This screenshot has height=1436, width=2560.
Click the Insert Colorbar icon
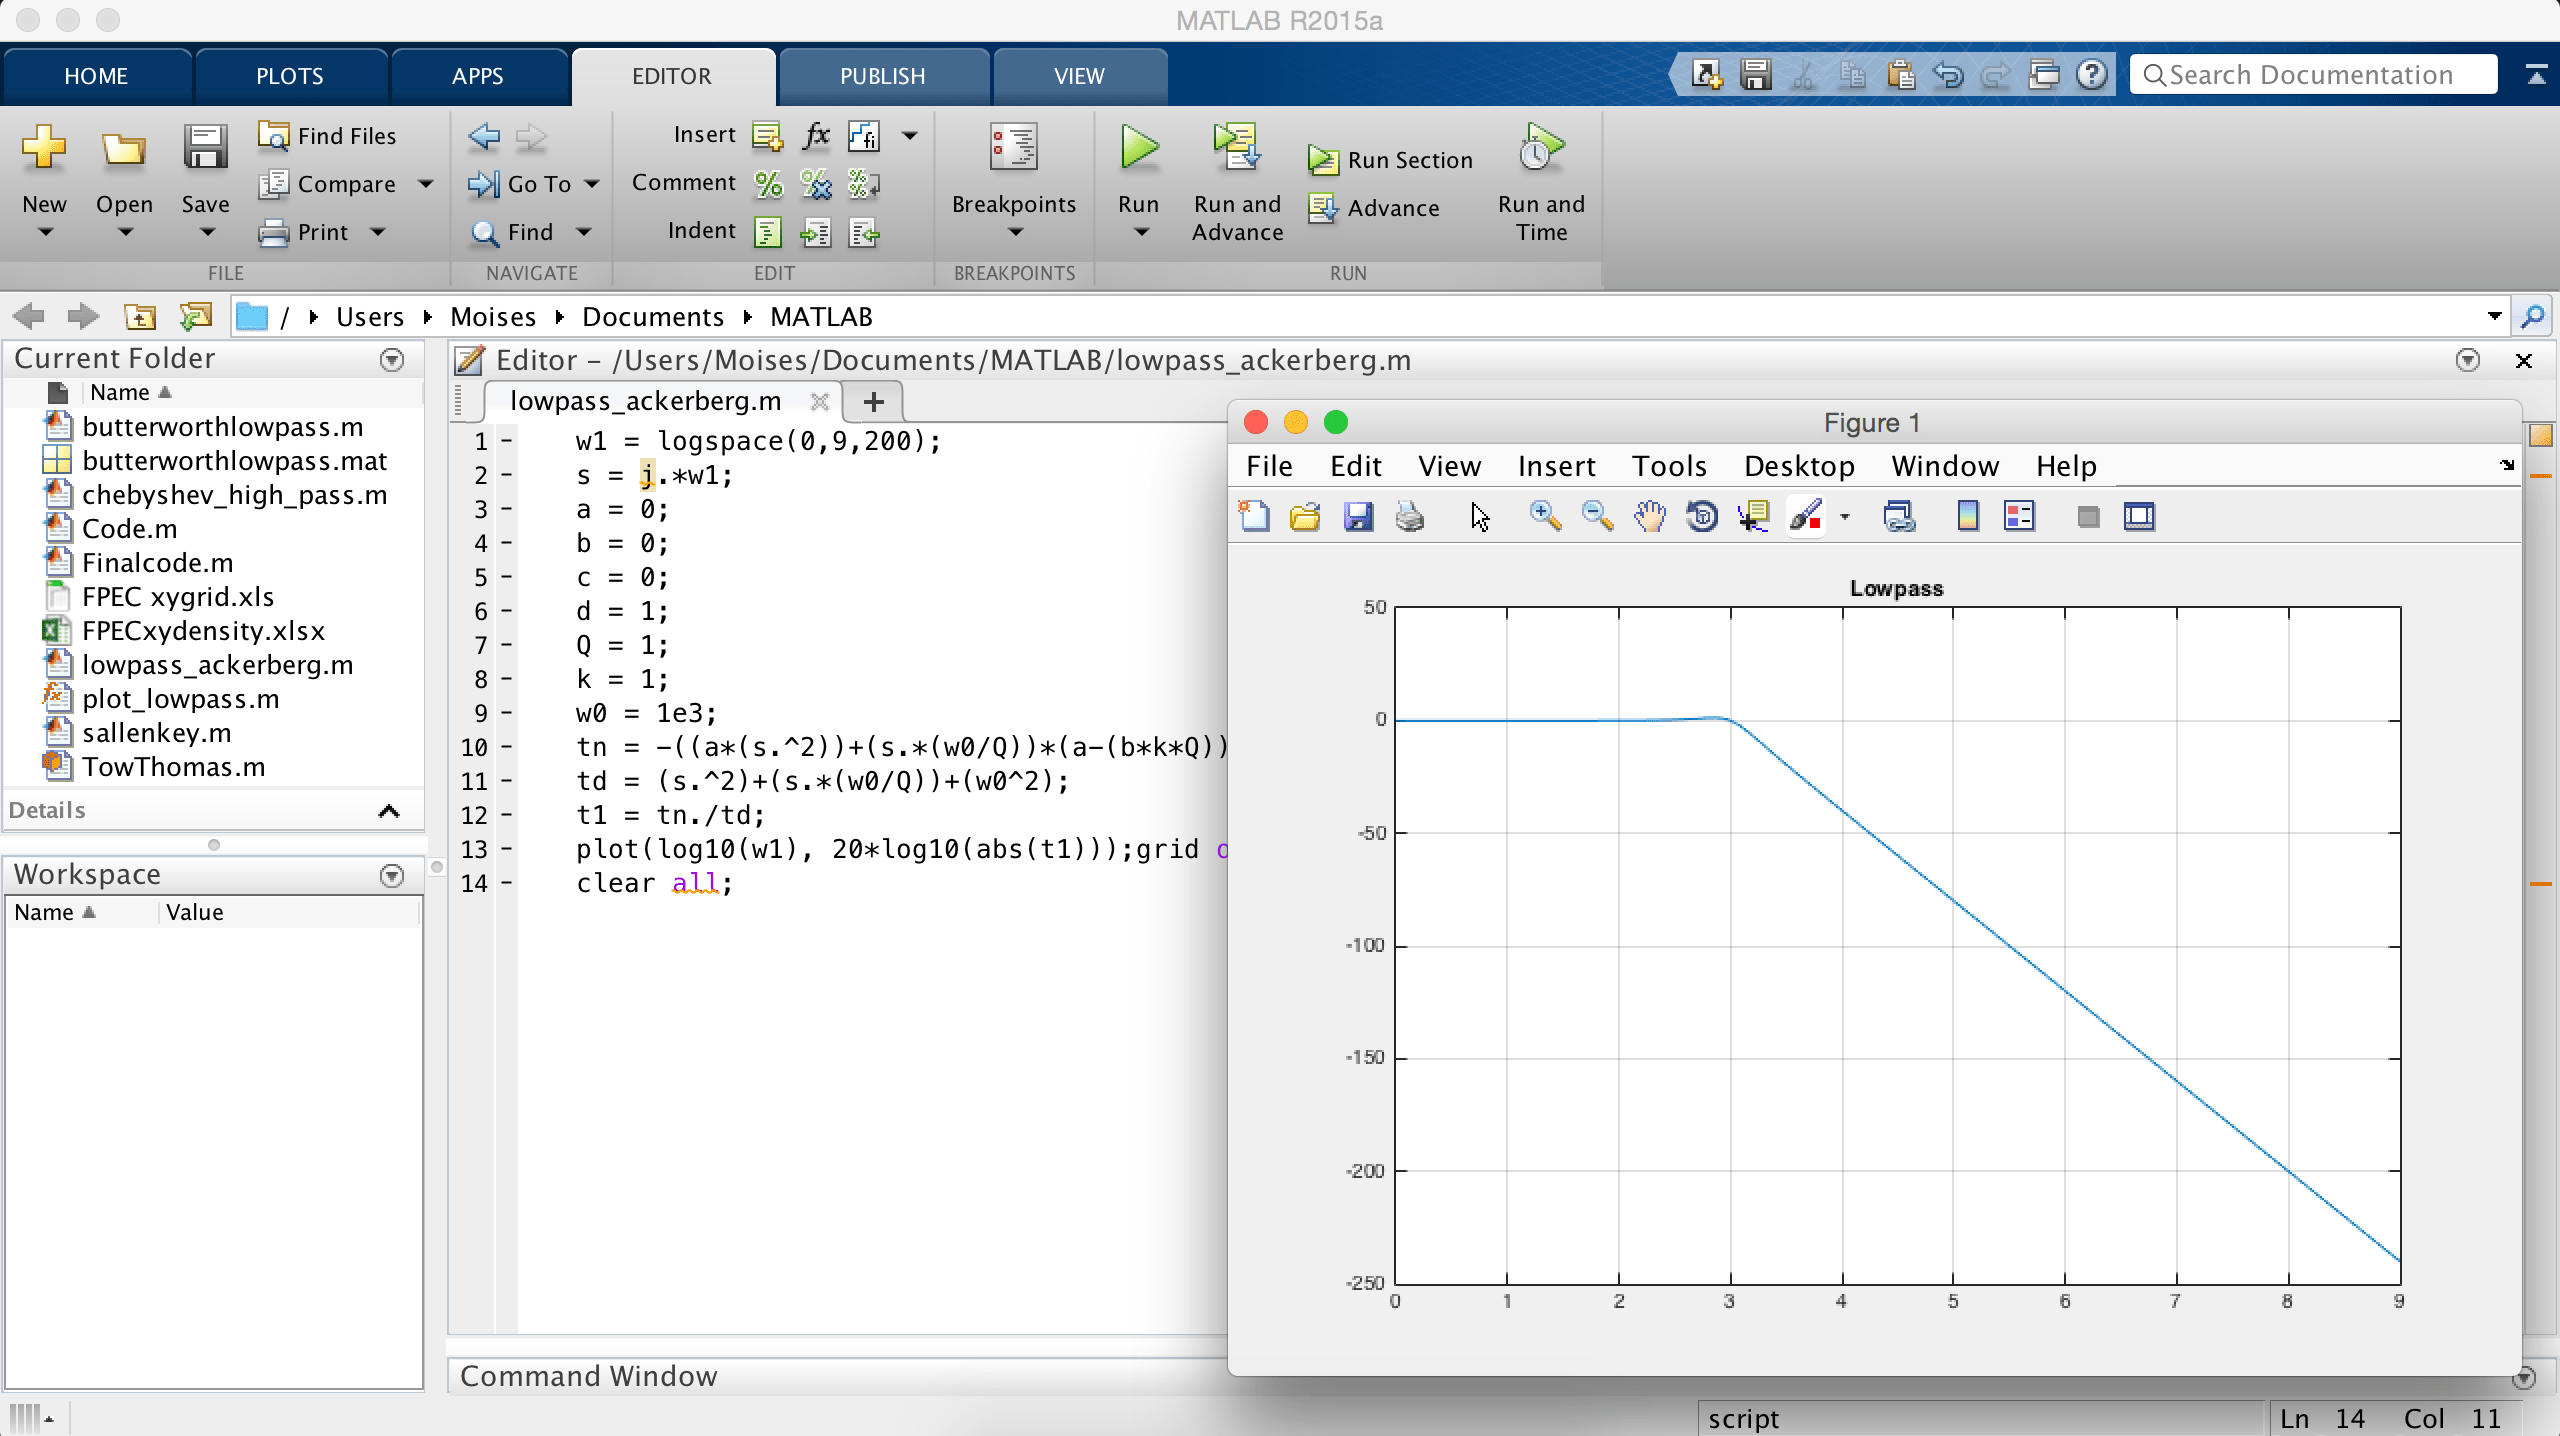(1967, 517)
